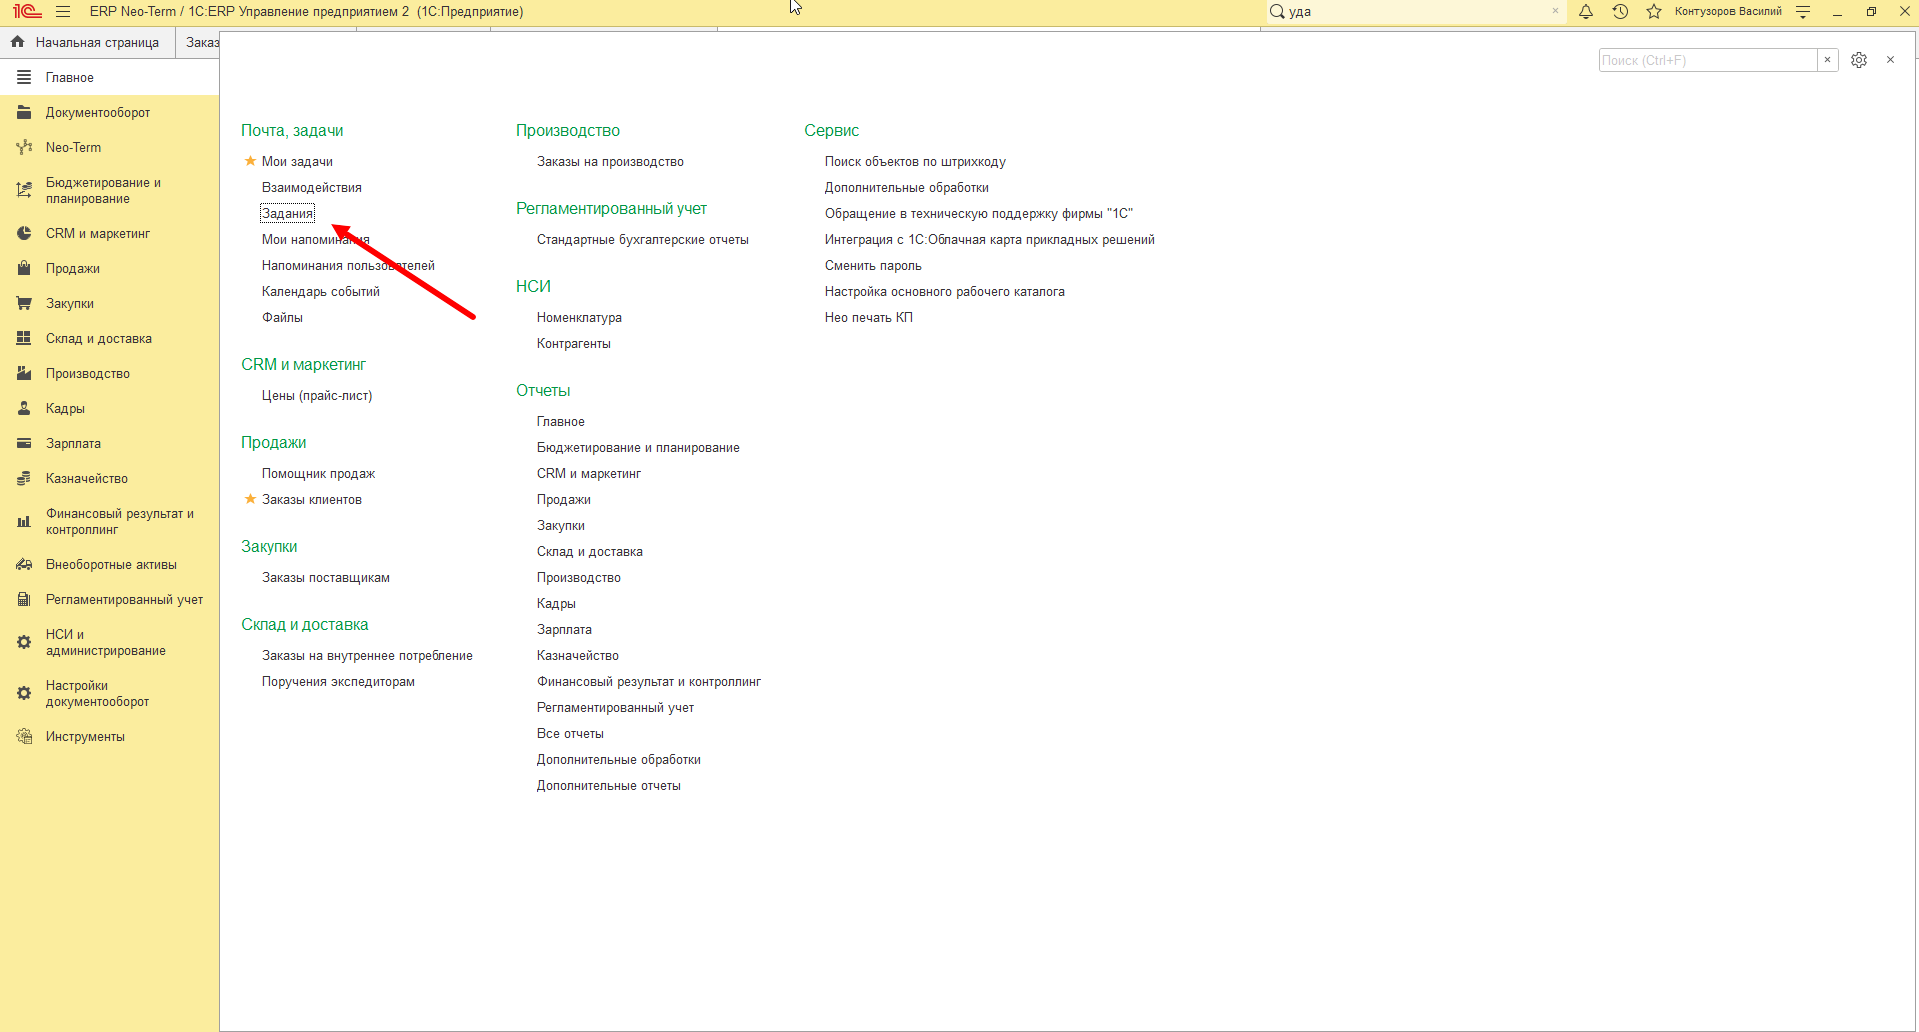This screenshot has height=1032, width=1919.
Task: Click the 1C logo icon
Action: [27, 12]
